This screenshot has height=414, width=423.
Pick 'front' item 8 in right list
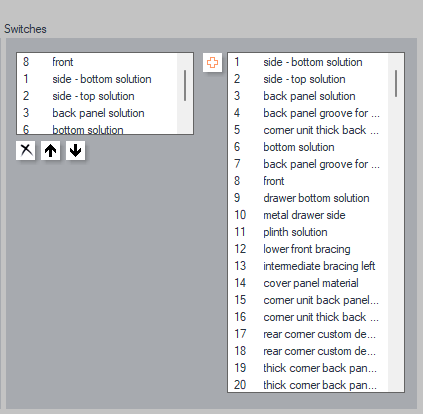pos(308,181)
